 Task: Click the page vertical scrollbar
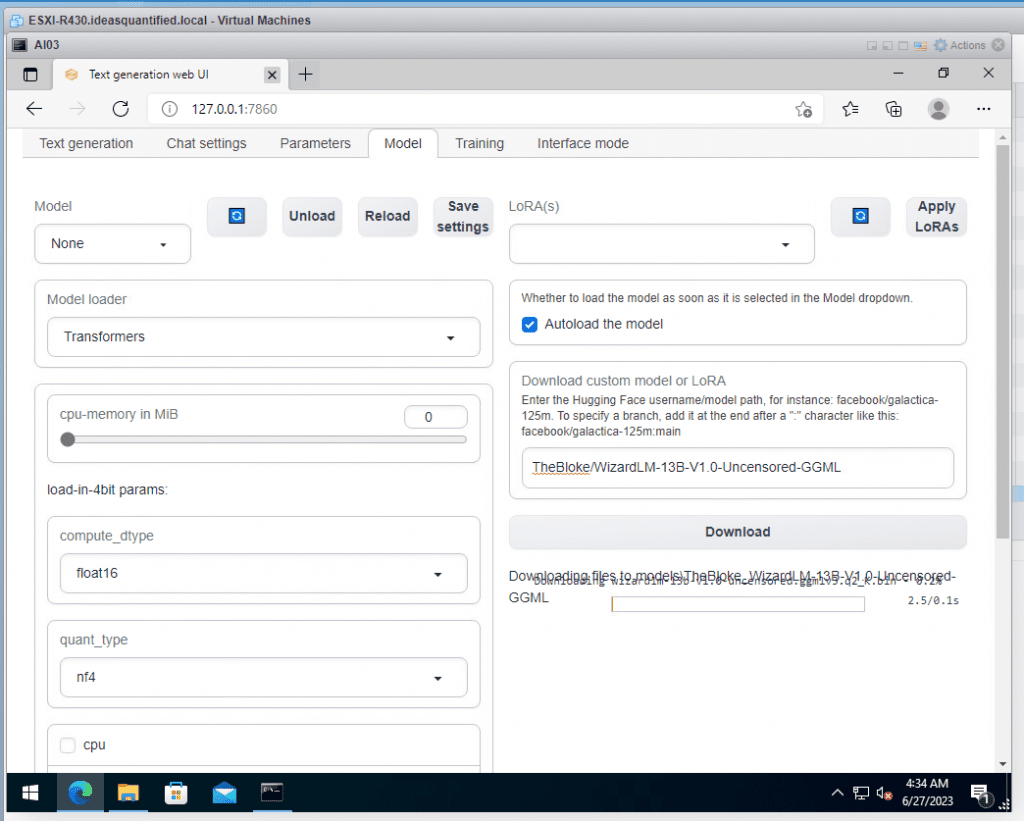coord(1002,341)
